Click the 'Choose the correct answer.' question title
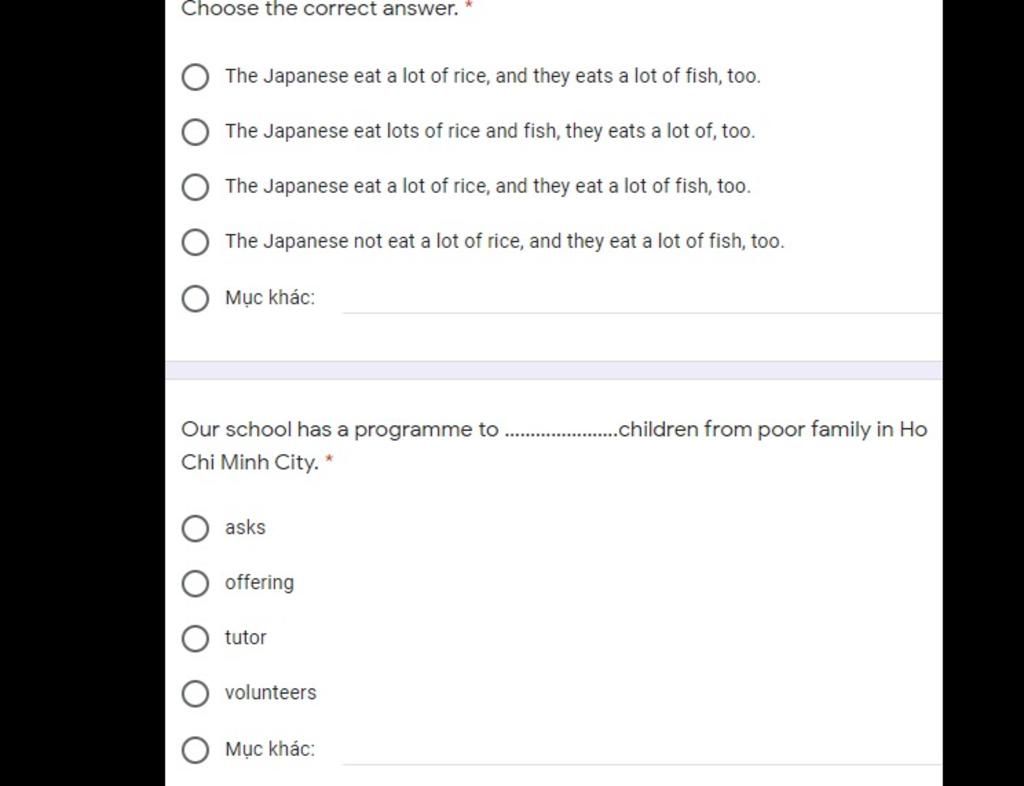 (x=319, y=10)
